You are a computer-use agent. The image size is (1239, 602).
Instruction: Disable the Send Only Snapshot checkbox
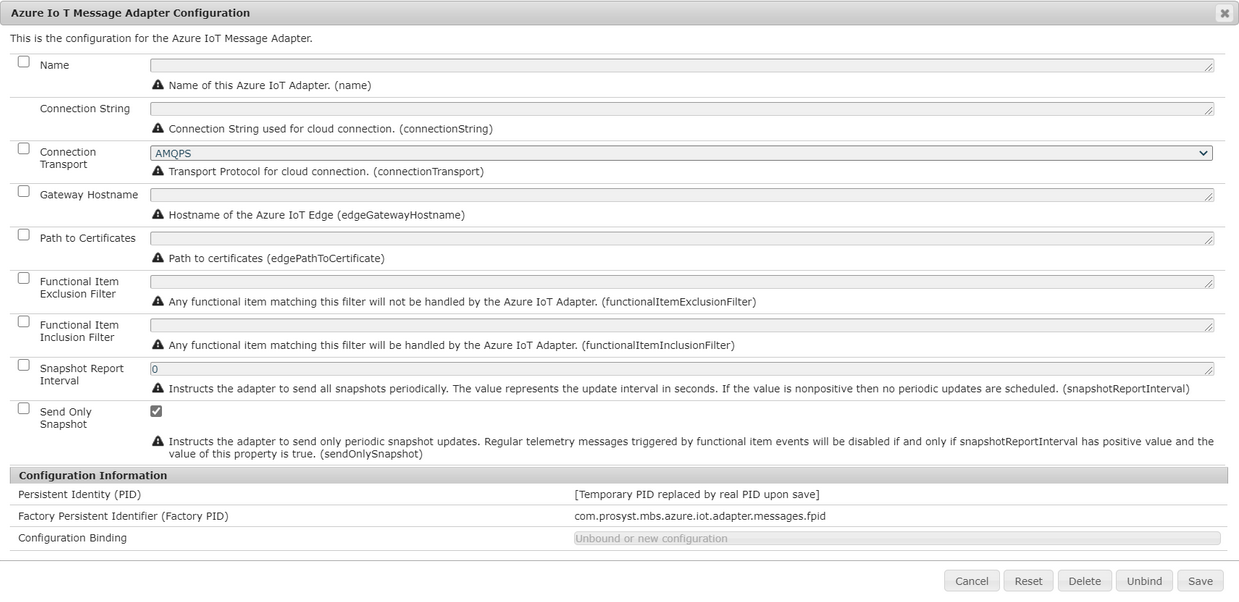pyautogui.click(x=155, y=410)
